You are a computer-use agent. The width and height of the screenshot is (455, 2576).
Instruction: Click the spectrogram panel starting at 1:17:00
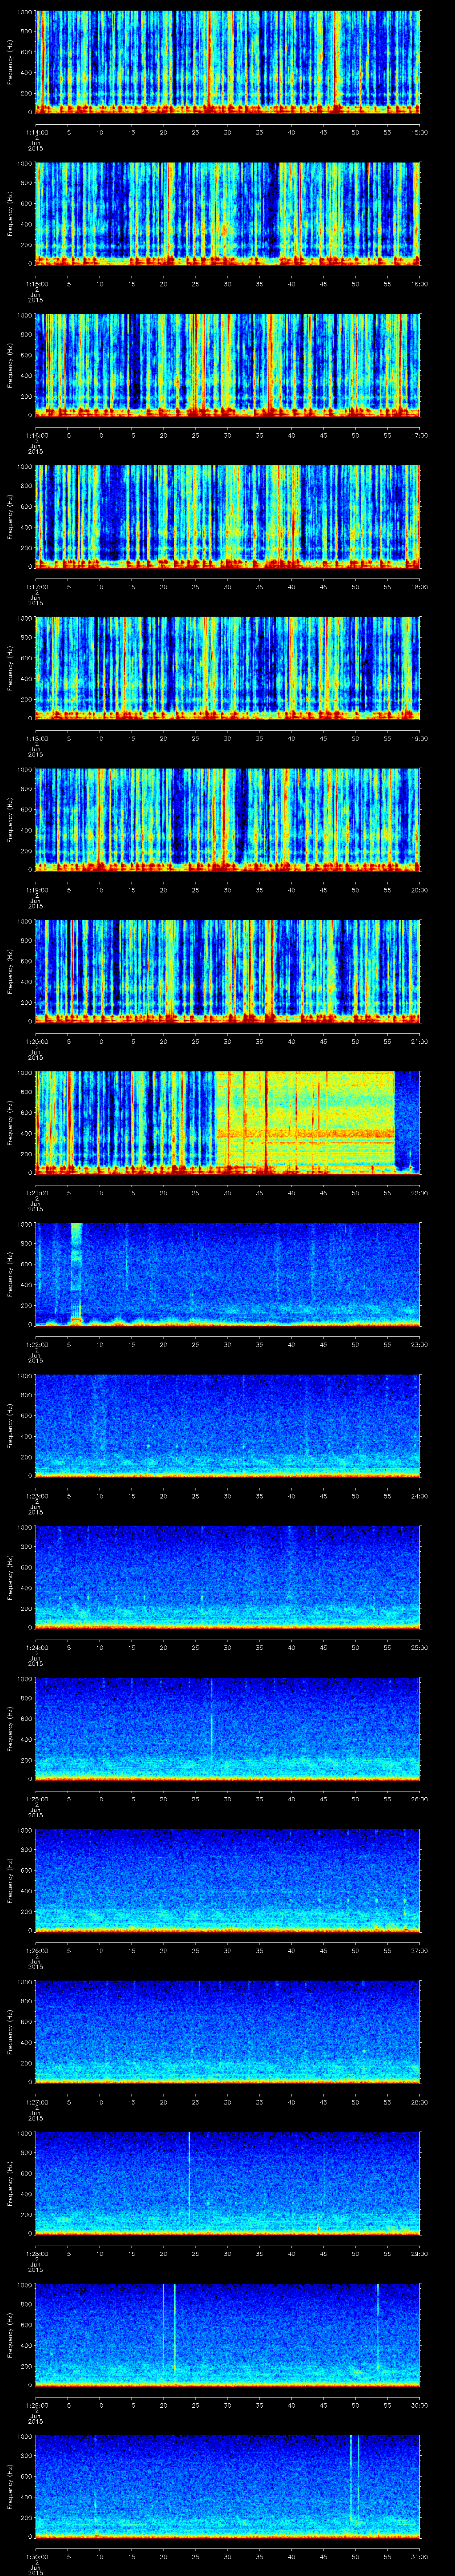coord(228,516)
